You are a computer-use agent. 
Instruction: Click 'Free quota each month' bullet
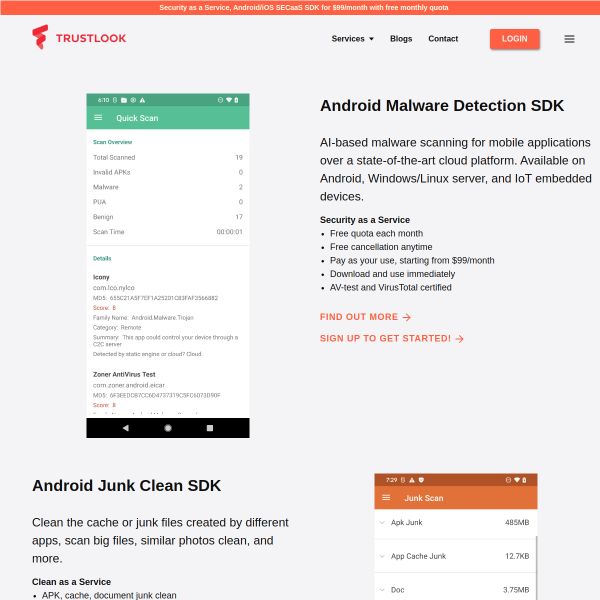point(377,233)
